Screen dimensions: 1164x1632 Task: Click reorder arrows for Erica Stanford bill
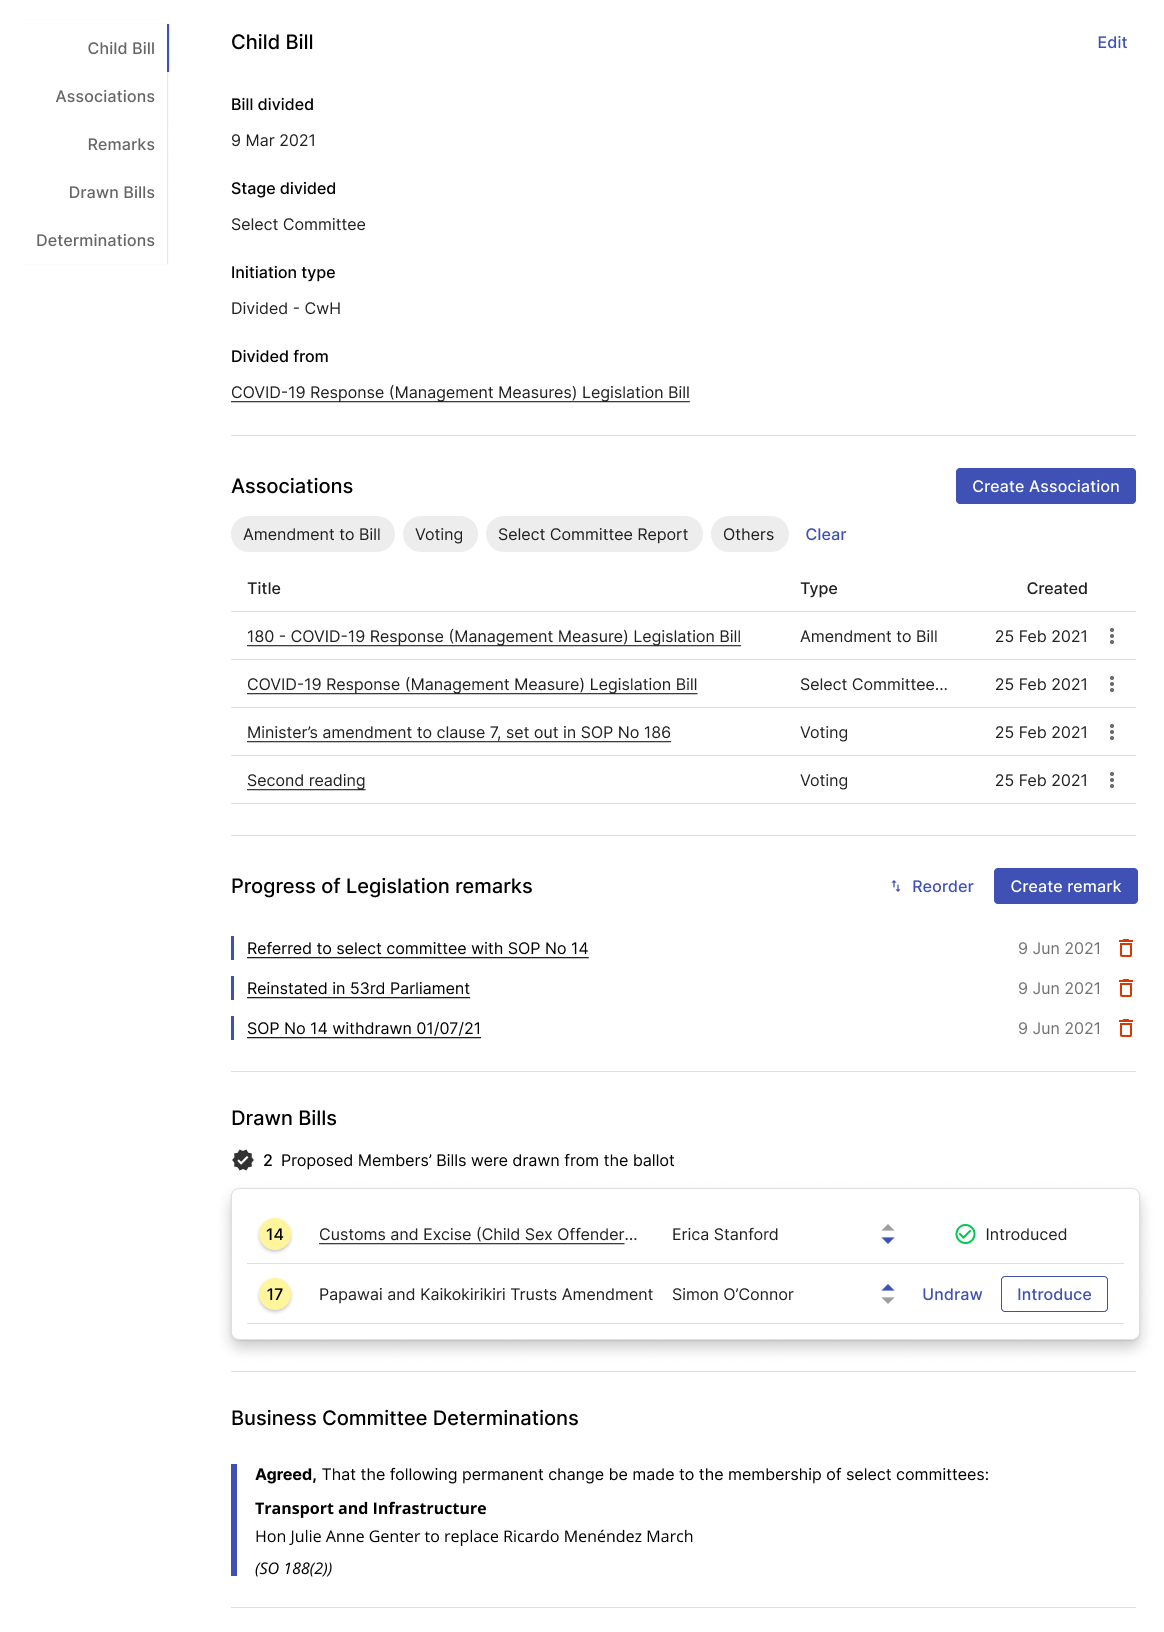coord(888,1234)
